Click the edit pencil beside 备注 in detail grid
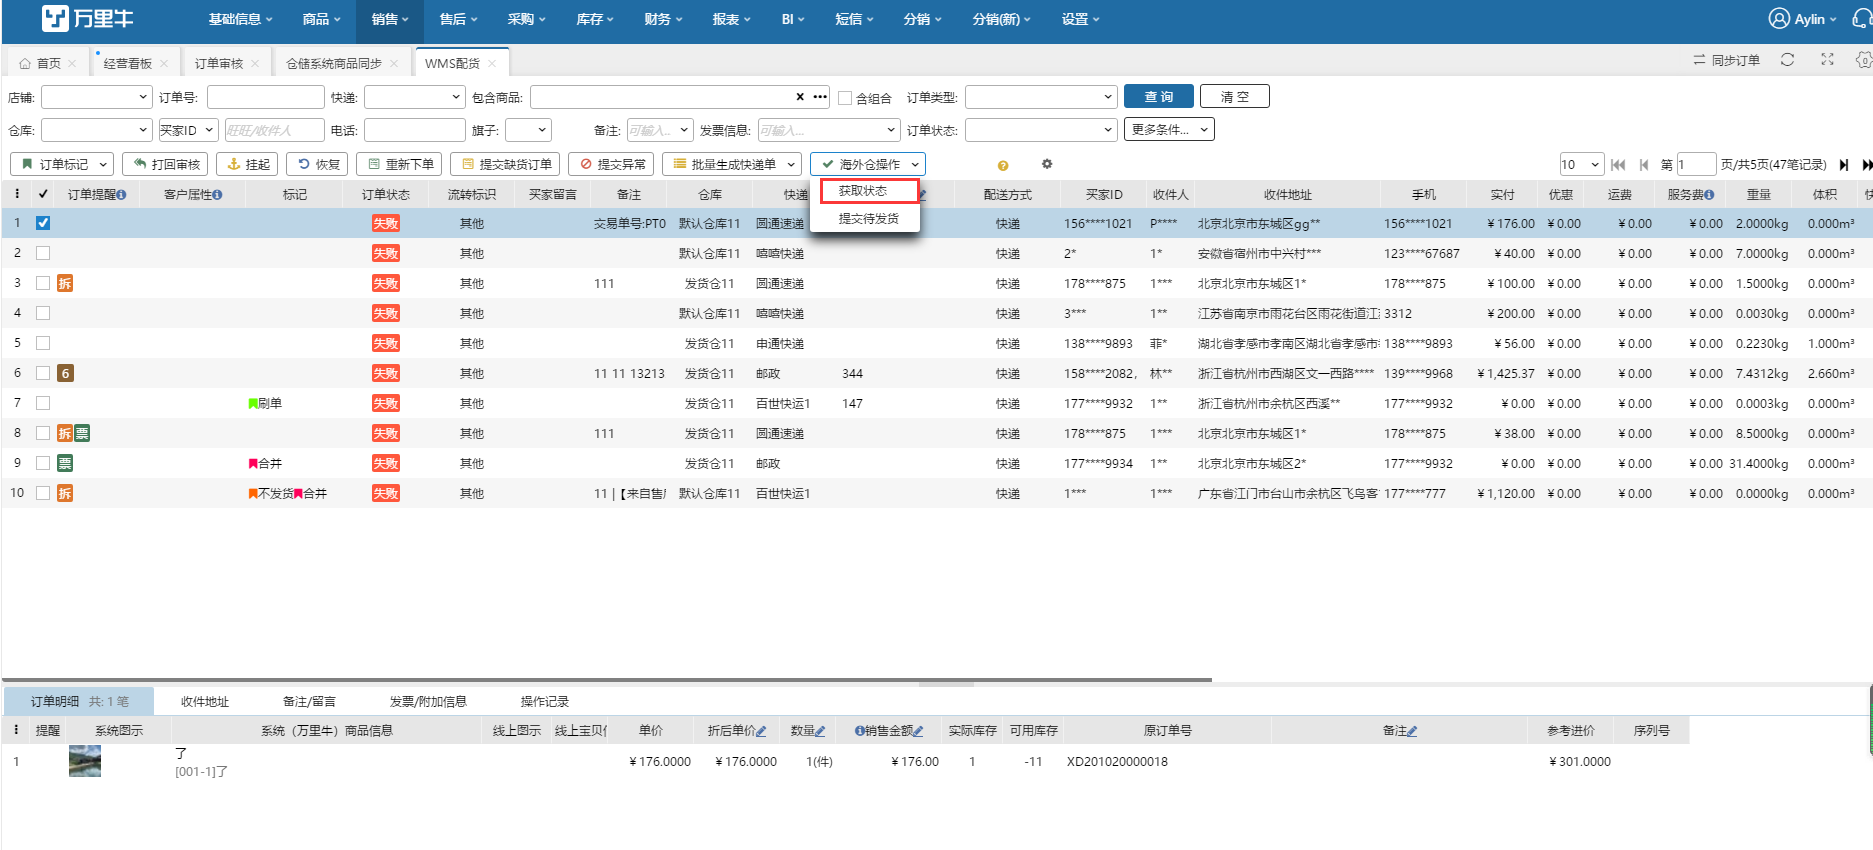The width and height of the screenshot is (1873, 850). click(1412, 731)
